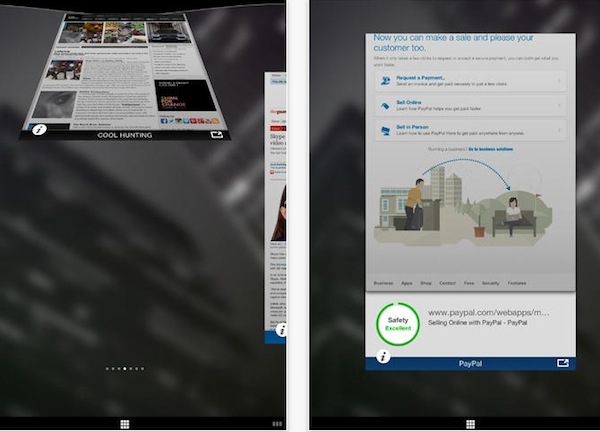Tap the highlighted page indicator dot
Image resolution: width=600 pixels, height=432 pixels.
[125, 369]
